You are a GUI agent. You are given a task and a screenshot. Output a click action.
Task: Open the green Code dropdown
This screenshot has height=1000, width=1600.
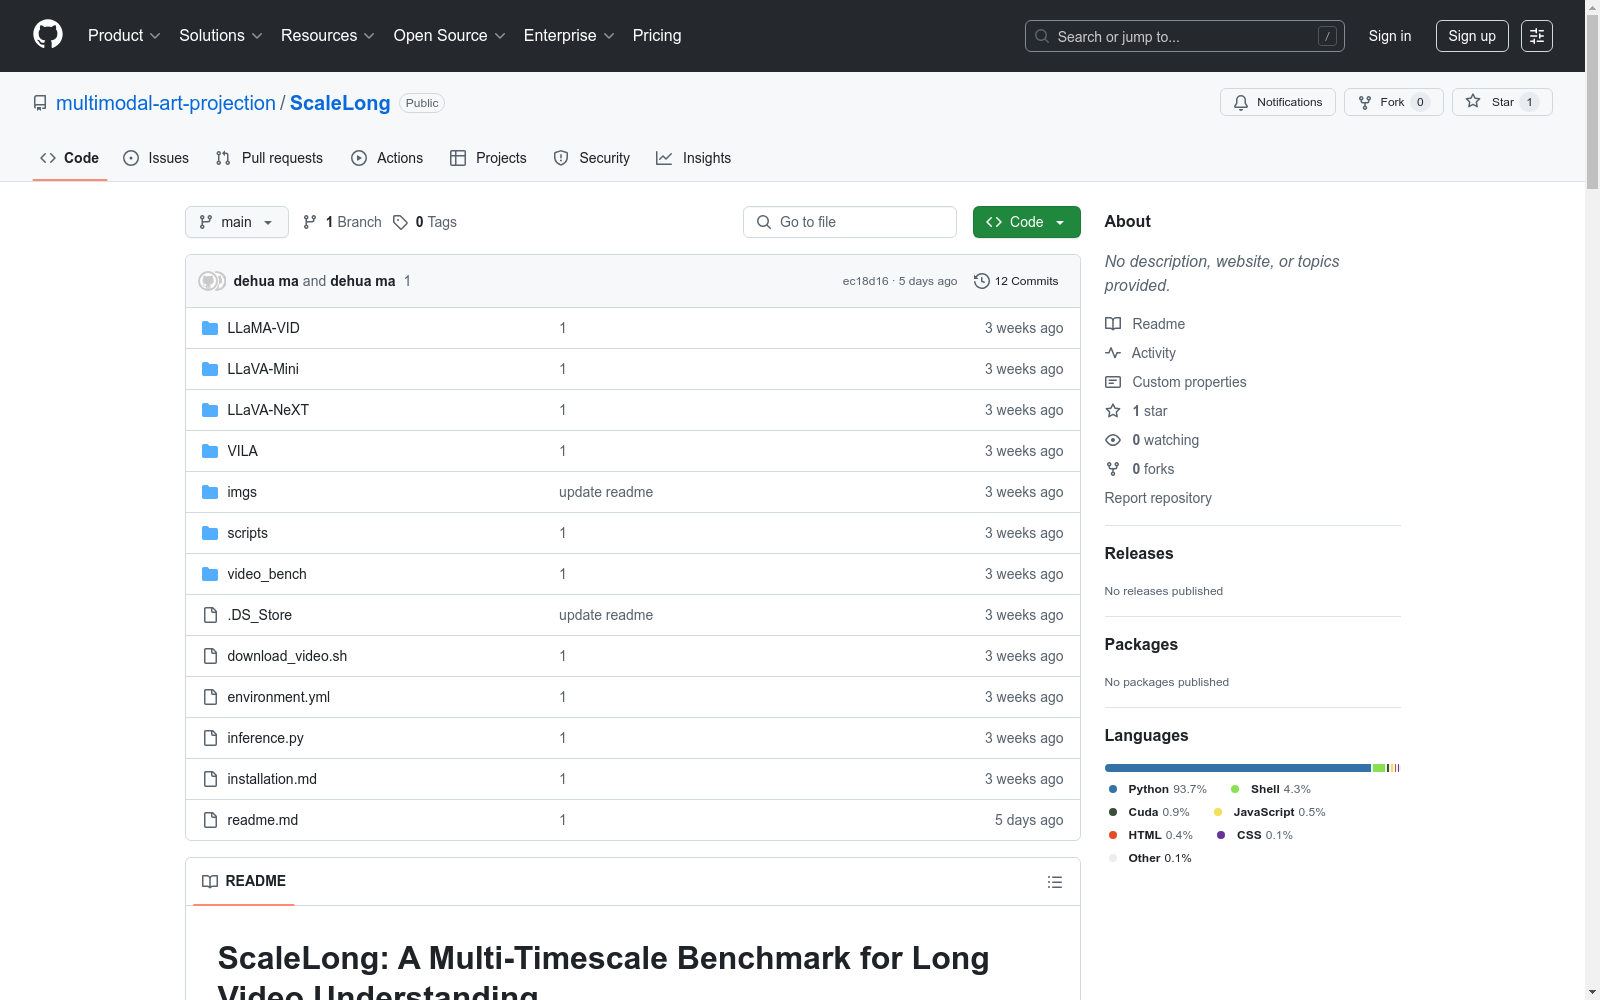[1026, 222]
